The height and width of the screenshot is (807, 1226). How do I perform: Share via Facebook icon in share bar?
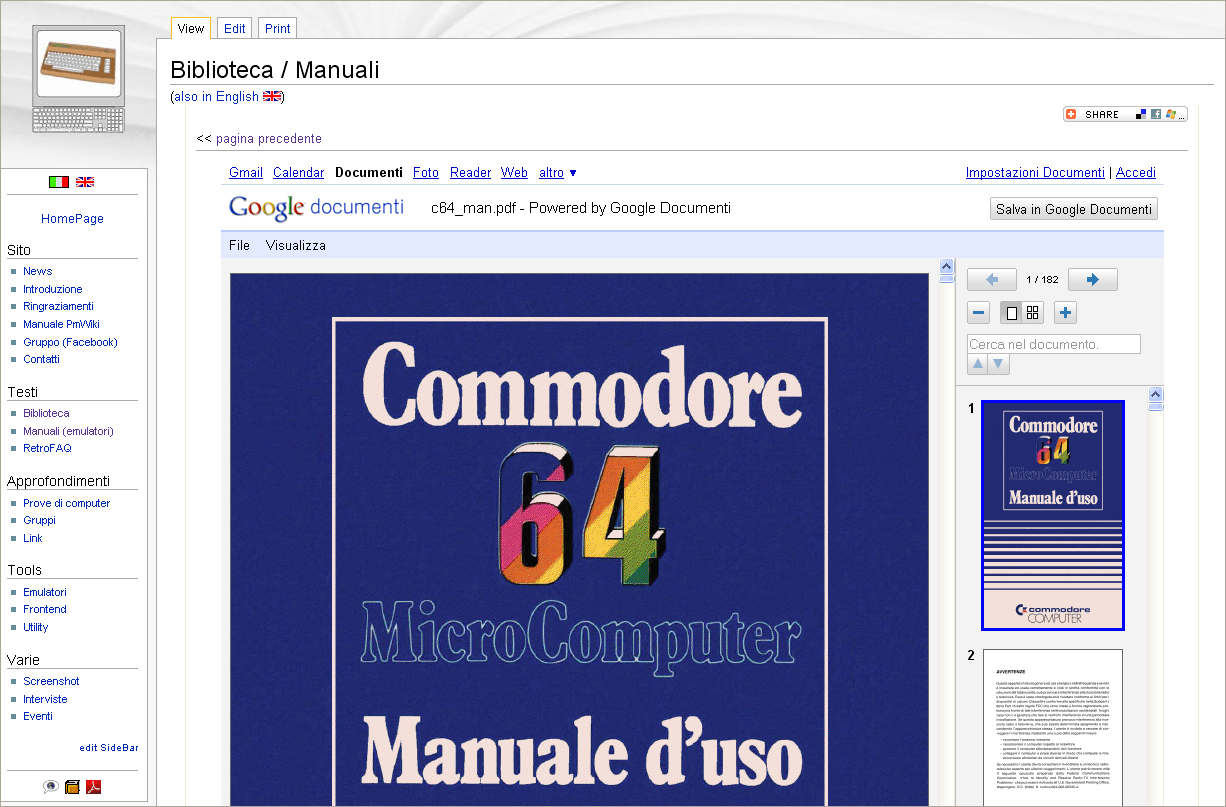point(1156,114)
